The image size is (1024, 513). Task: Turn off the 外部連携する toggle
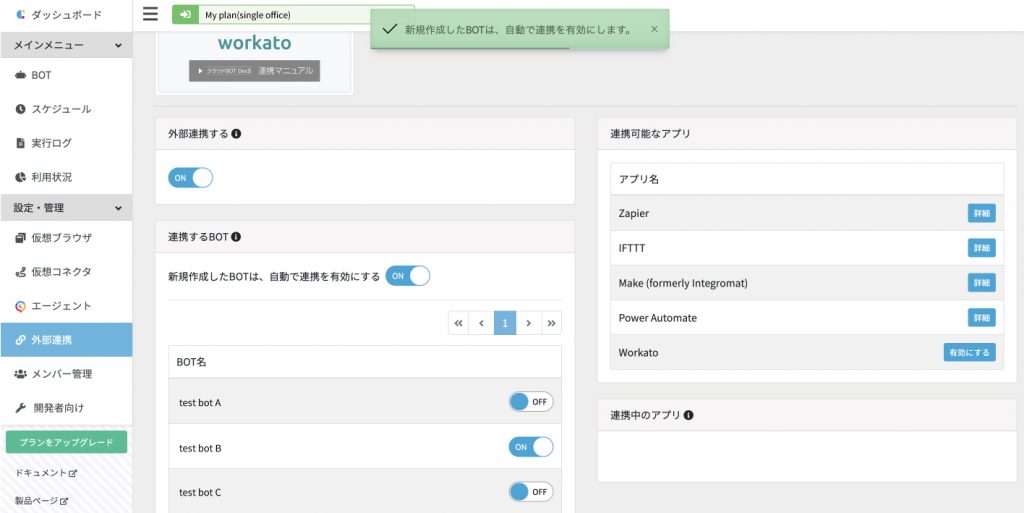point(191,178)
